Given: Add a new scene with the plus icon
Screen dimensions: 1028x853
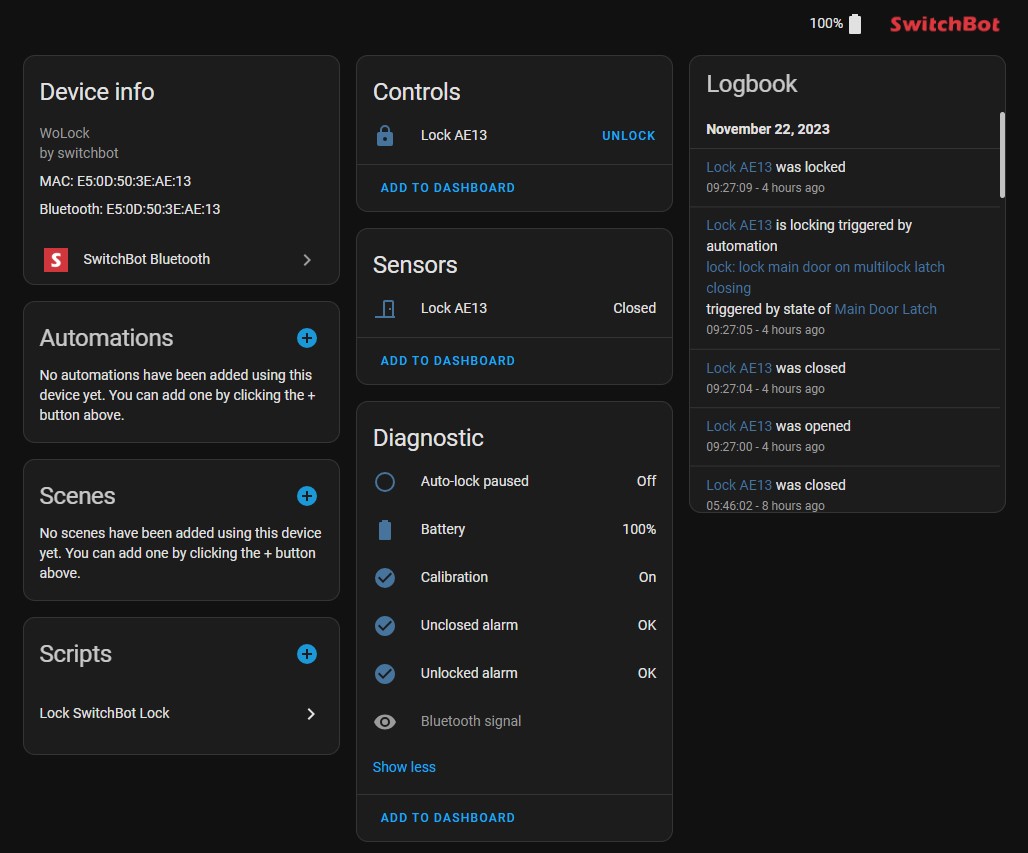Looking at the screenshot, I should click(307, 496).
